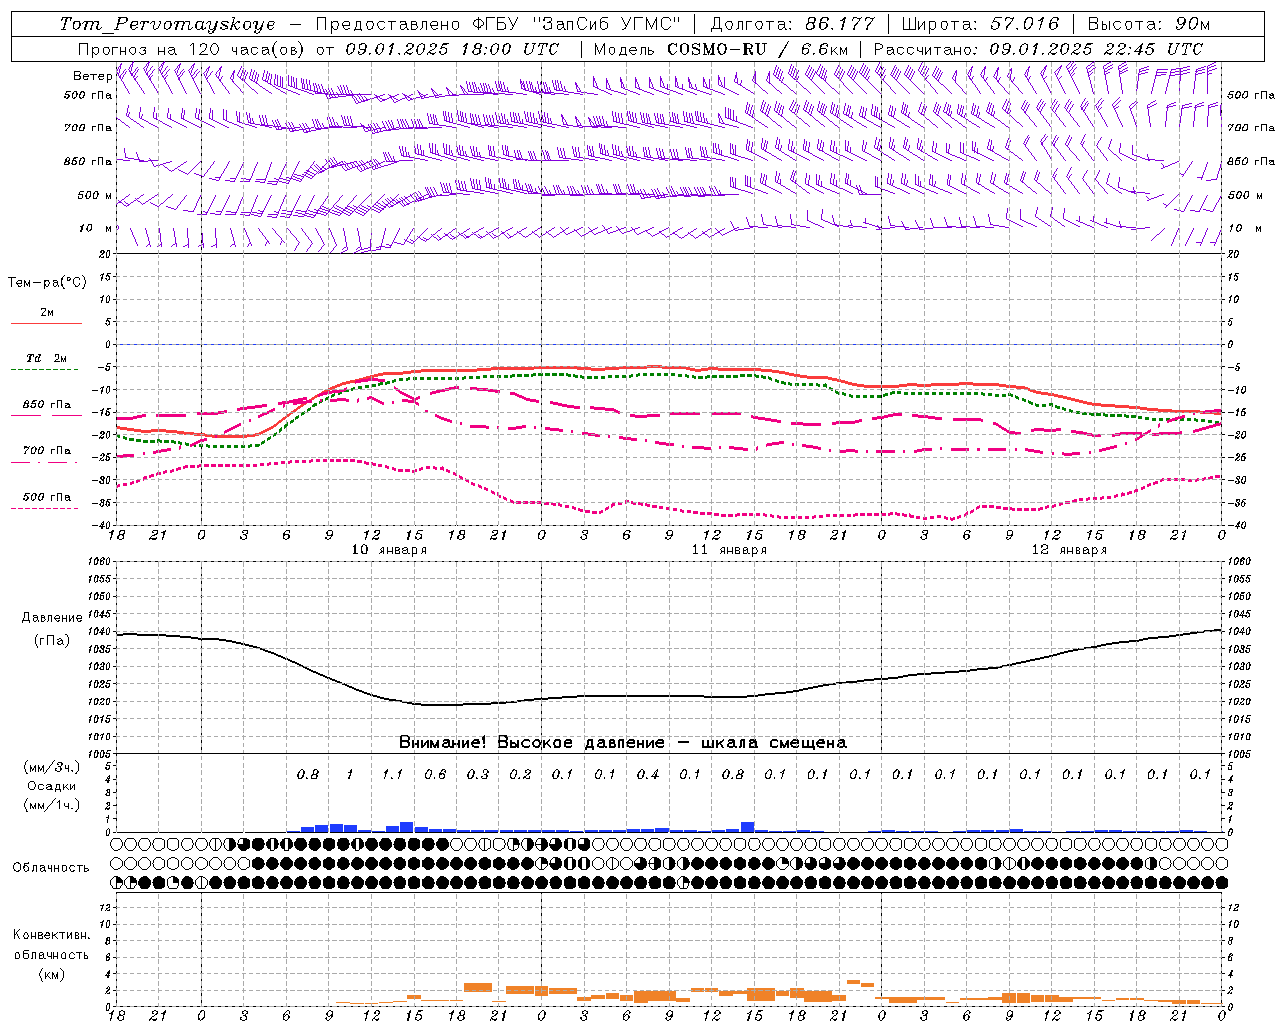Select the 0.2 precipitation value
The height and width of the screenshot is (1024, 1280).
[520, 774]
